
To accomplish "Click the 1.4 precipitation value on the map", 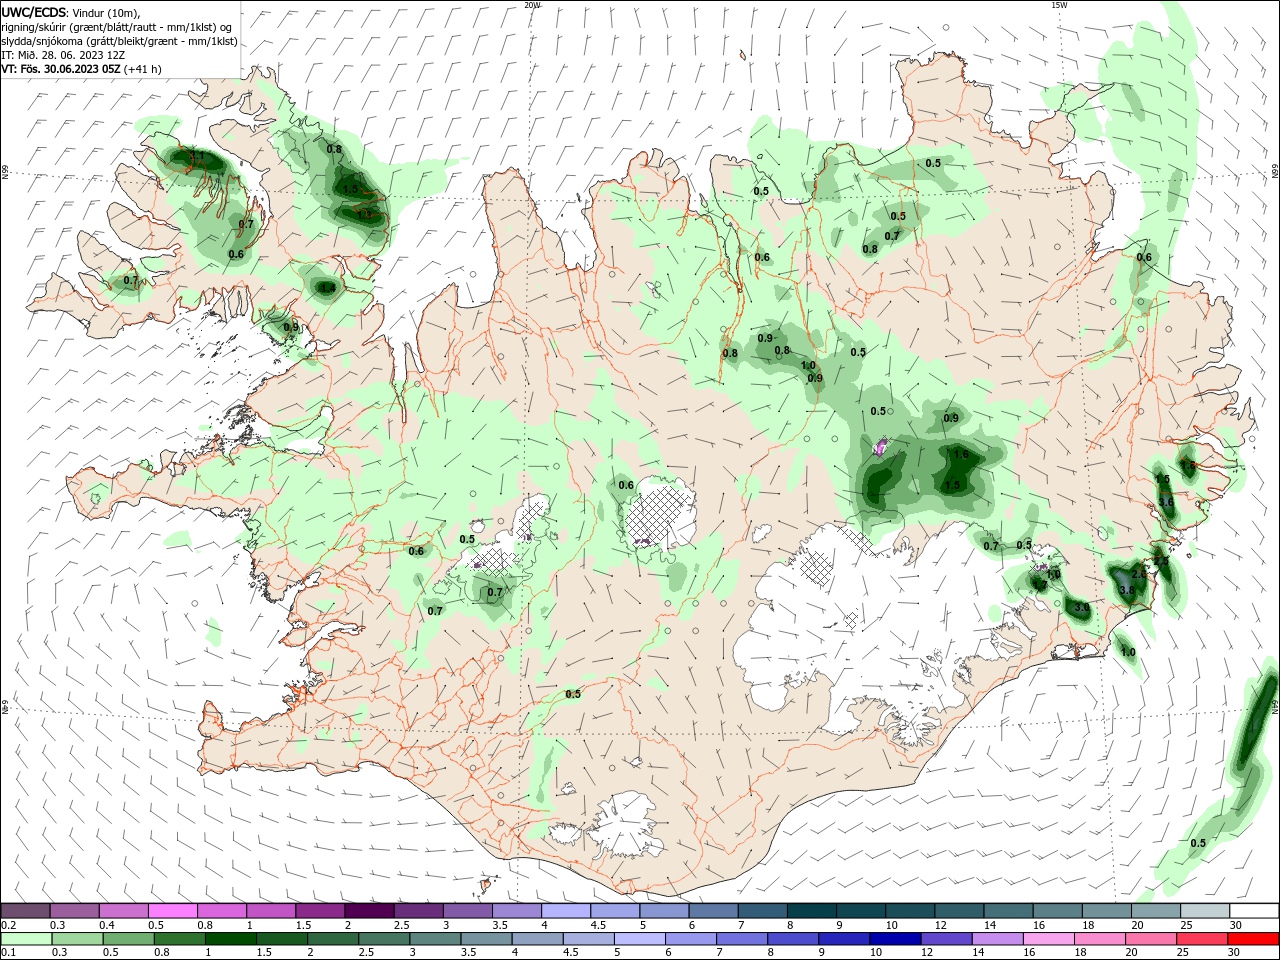I will click(x=327, y=288).
